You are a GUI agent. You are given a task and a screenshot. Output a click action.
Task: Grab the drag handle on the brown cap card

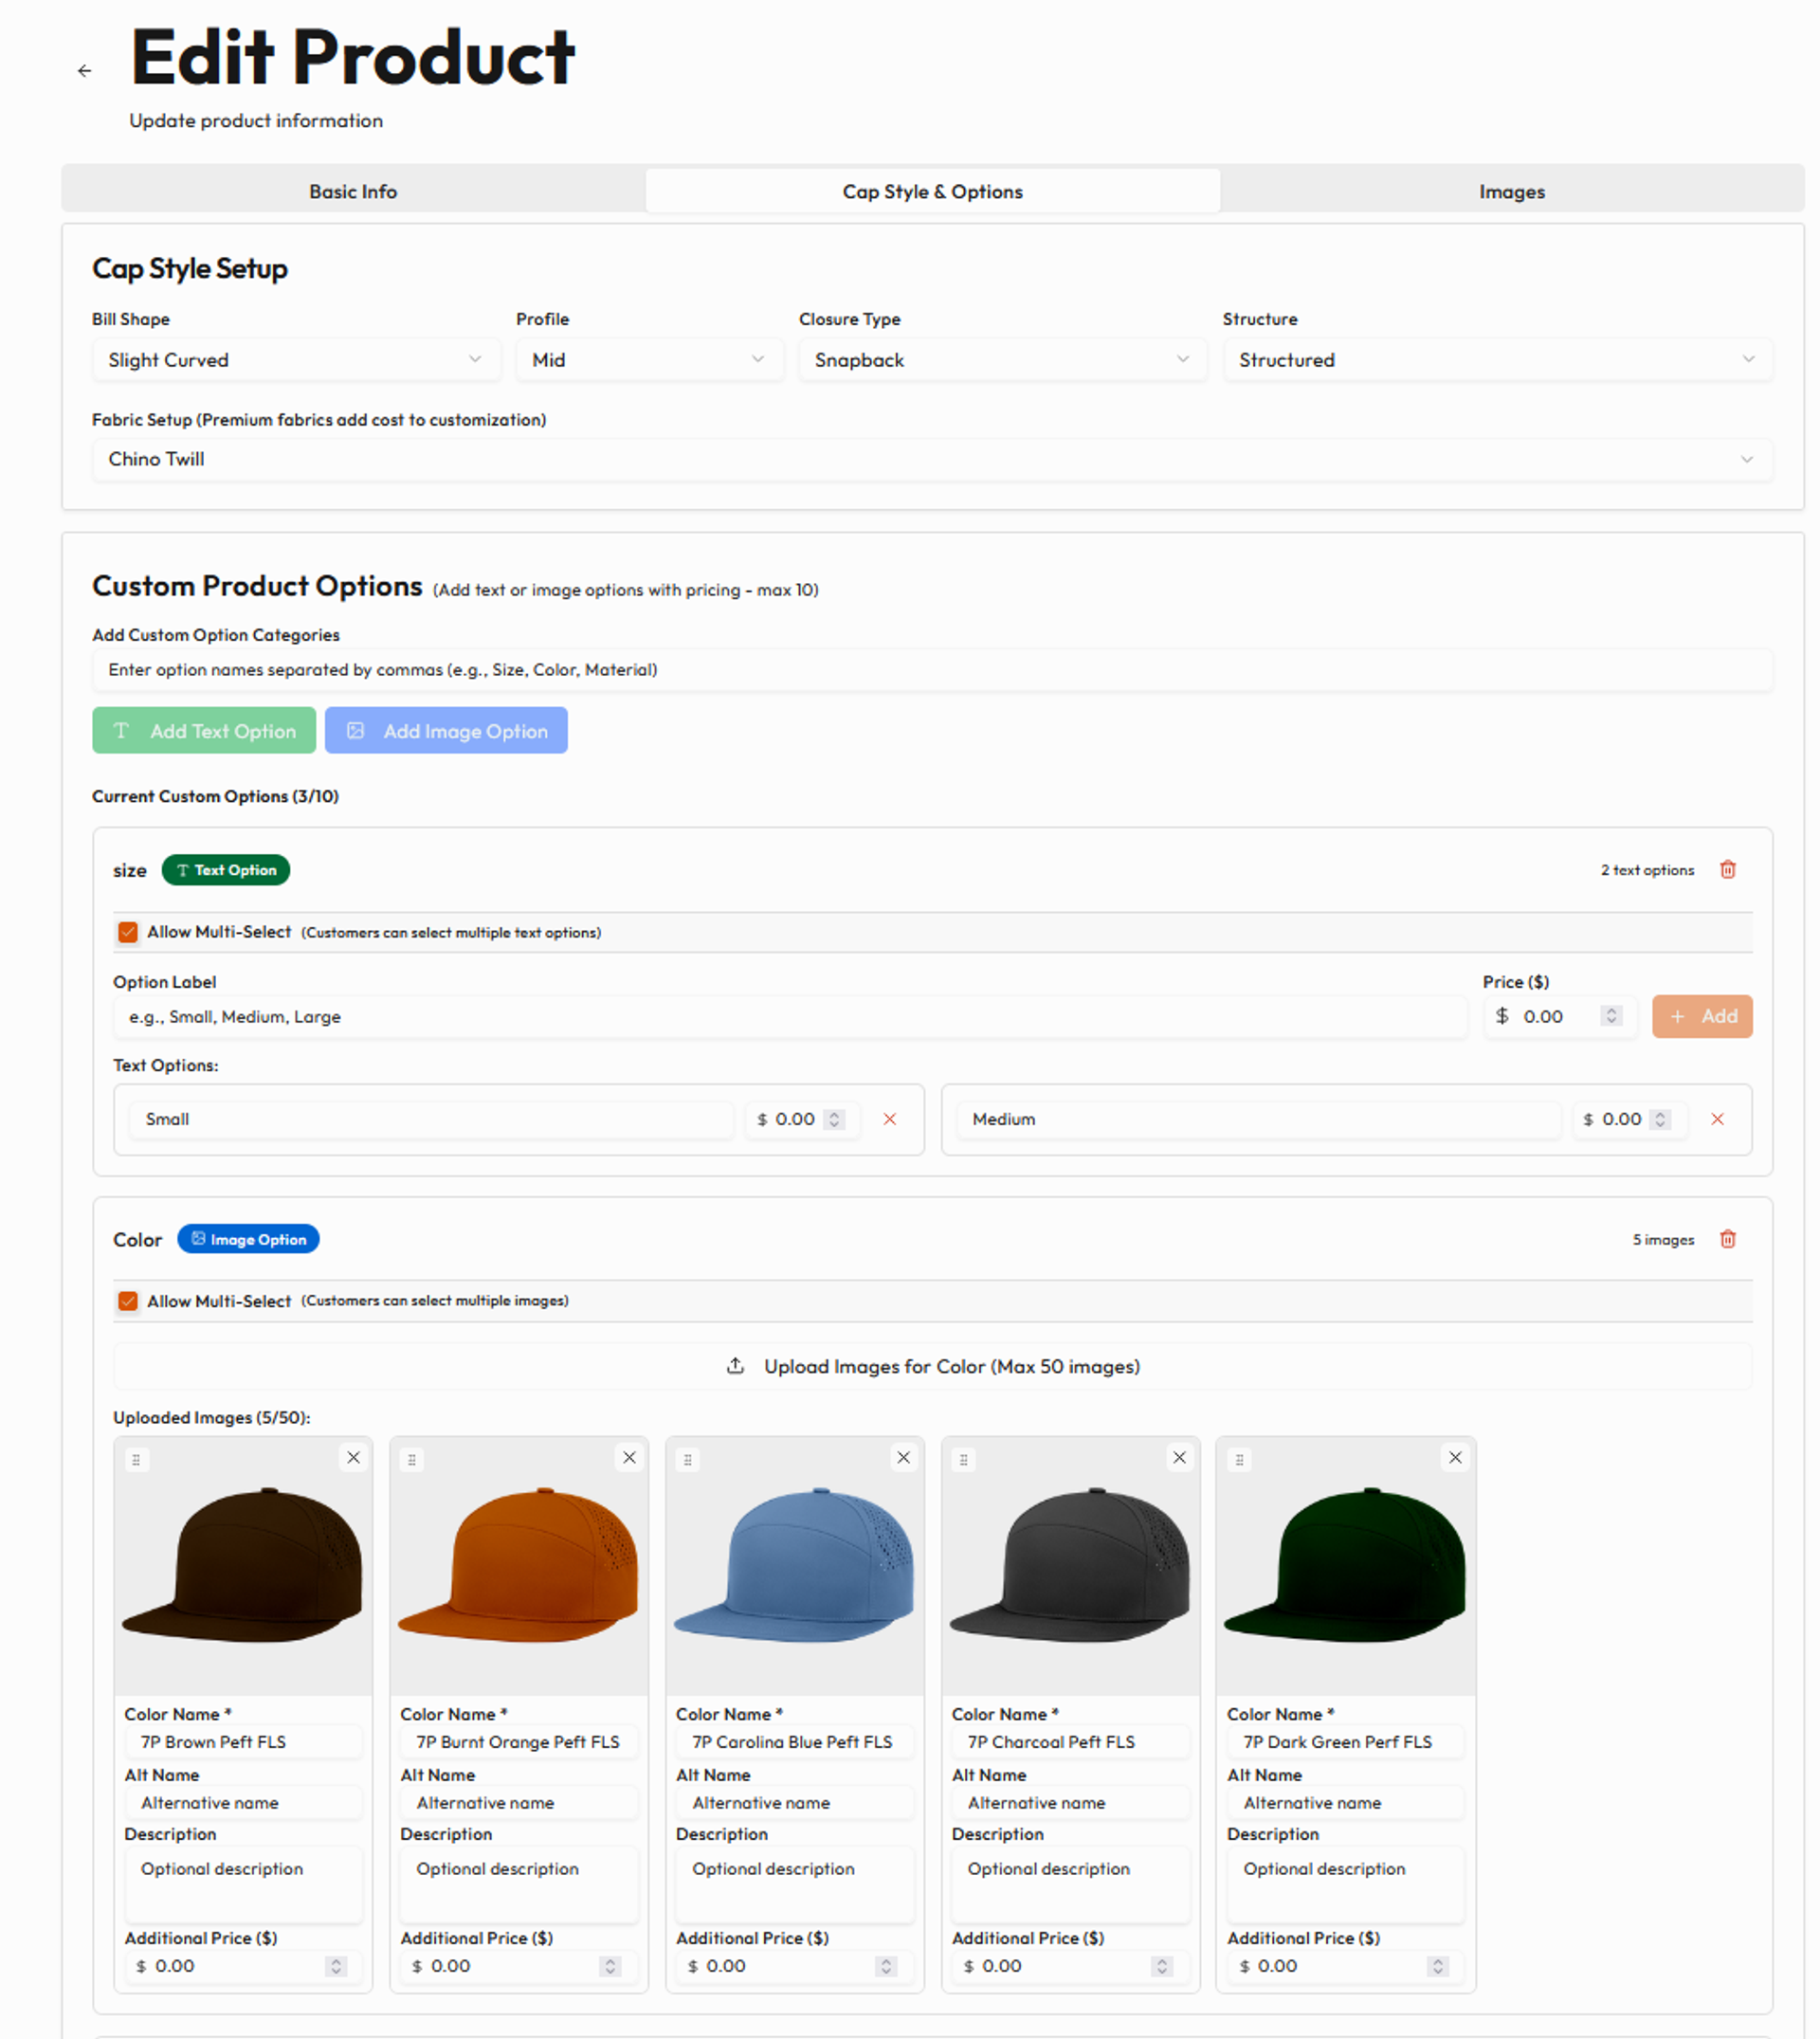(136, 1460)
